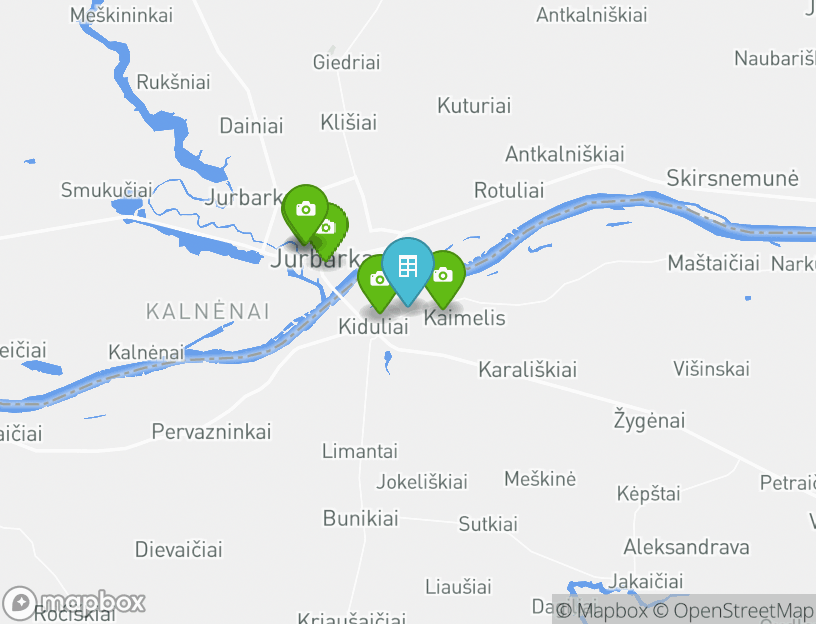Click the Karališkiai map label
Screen dimensions: 816x624
pos(527,370)
